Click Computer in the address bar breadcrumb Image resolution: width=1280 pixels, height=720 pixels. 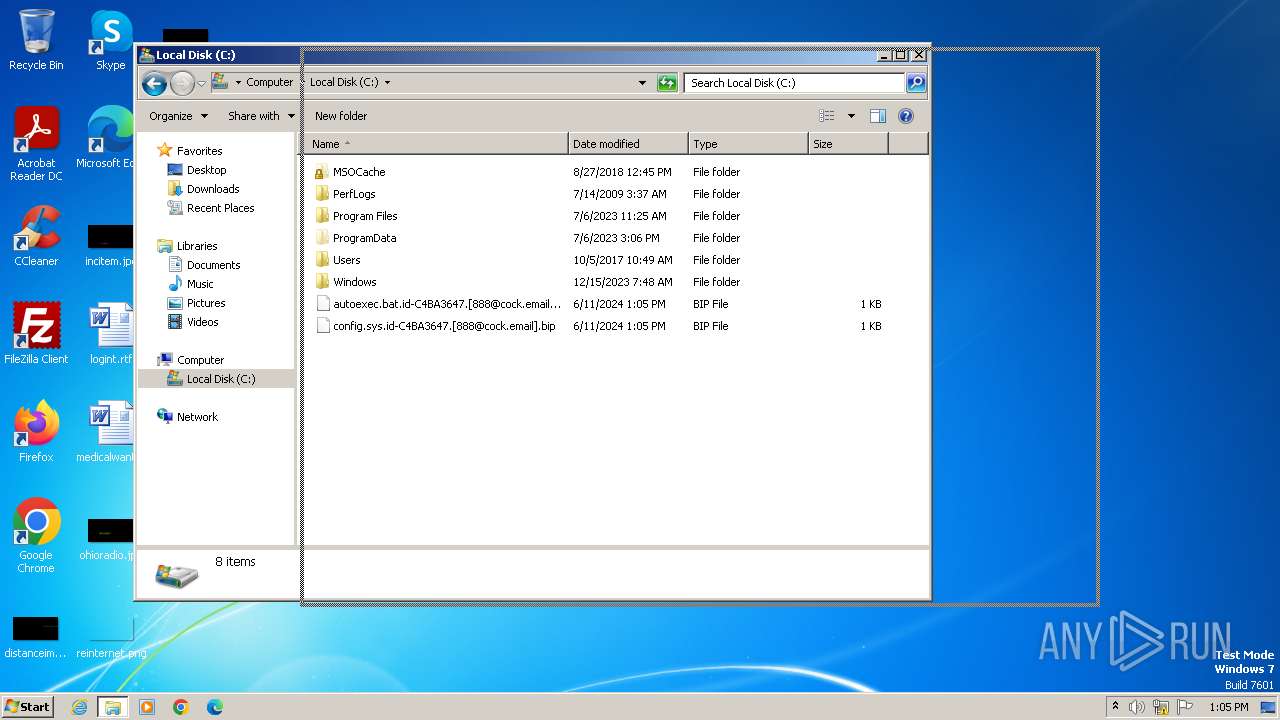[x=270, y=83]
